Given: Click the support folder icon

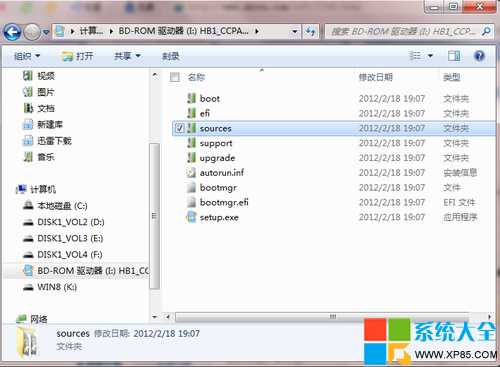Looking at the screenshot, I should click(x=191, y=143).
